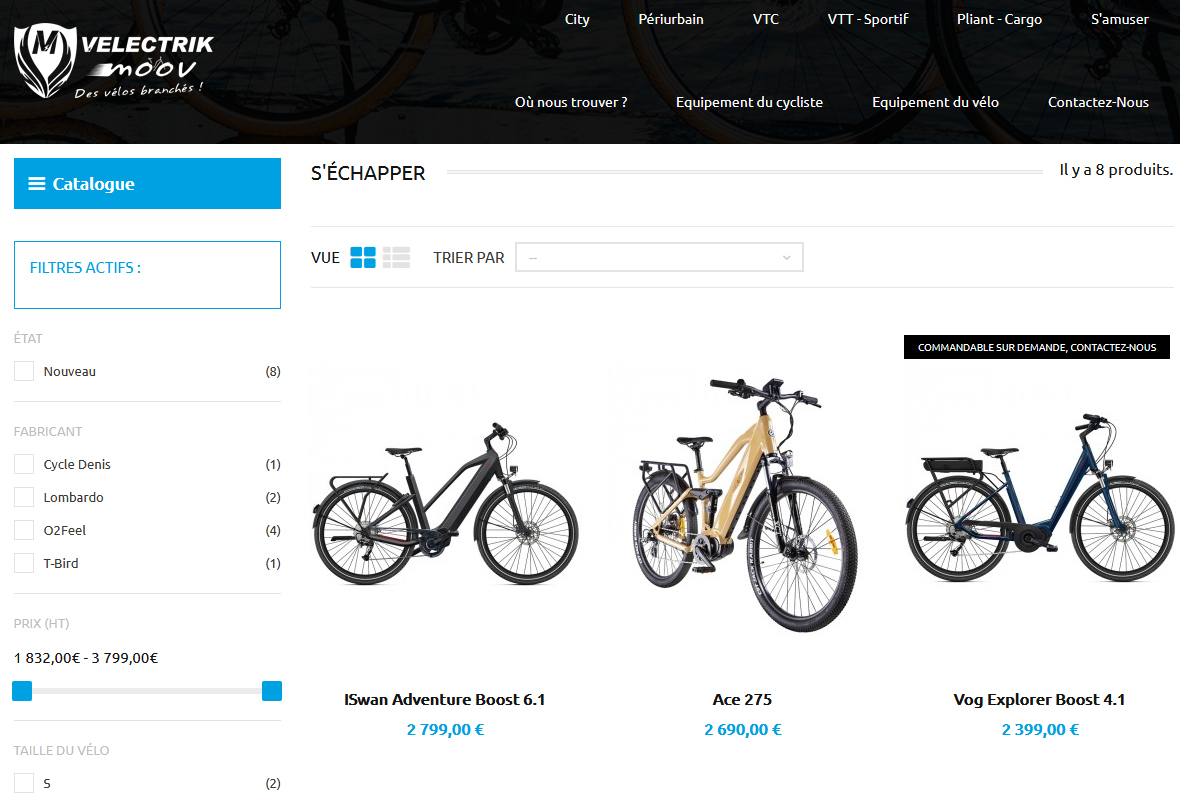Open the Trier Par sort dropdown
This screenshot has height=800, width=1180.
(659, 257)
